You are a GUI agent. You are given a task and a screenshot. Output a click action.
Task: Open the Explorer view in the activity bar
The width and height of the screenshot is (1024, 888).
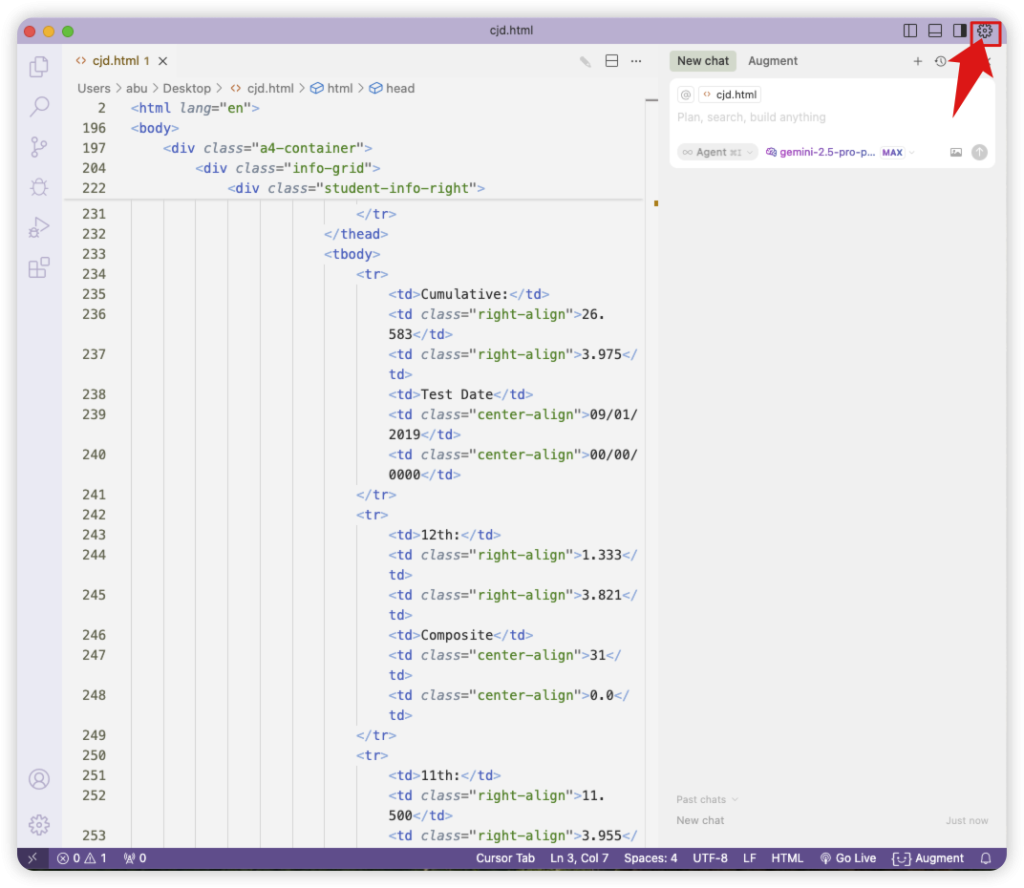(x=39, y=67)
